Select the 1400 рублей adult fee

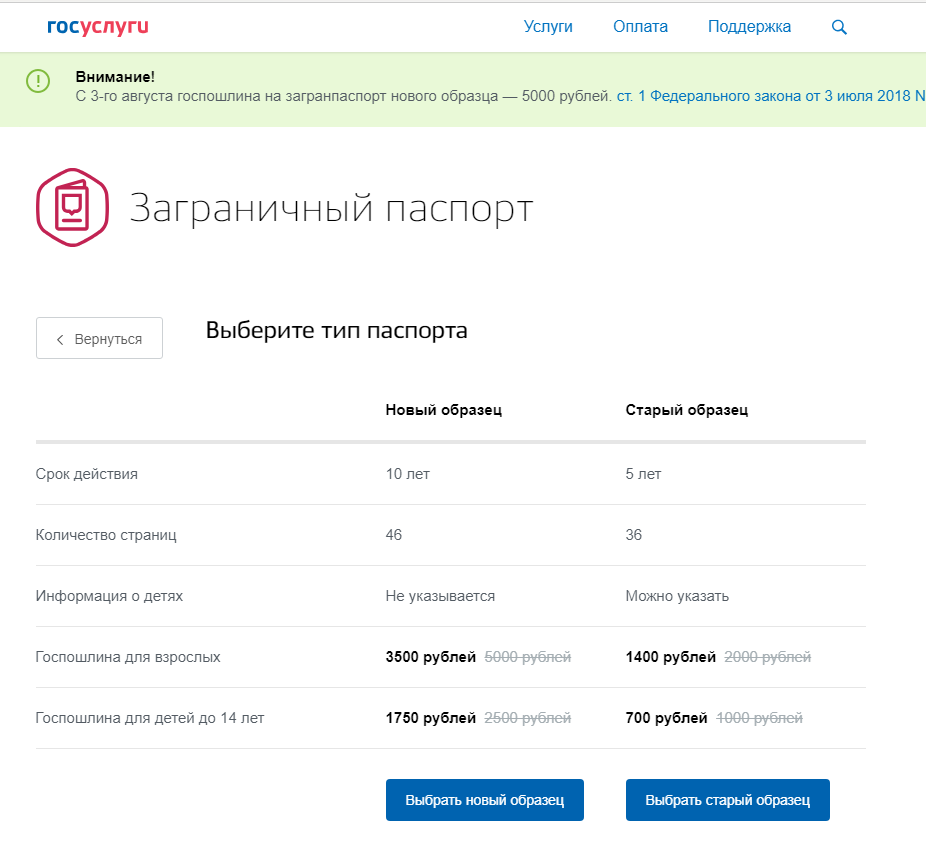point(670,657)
